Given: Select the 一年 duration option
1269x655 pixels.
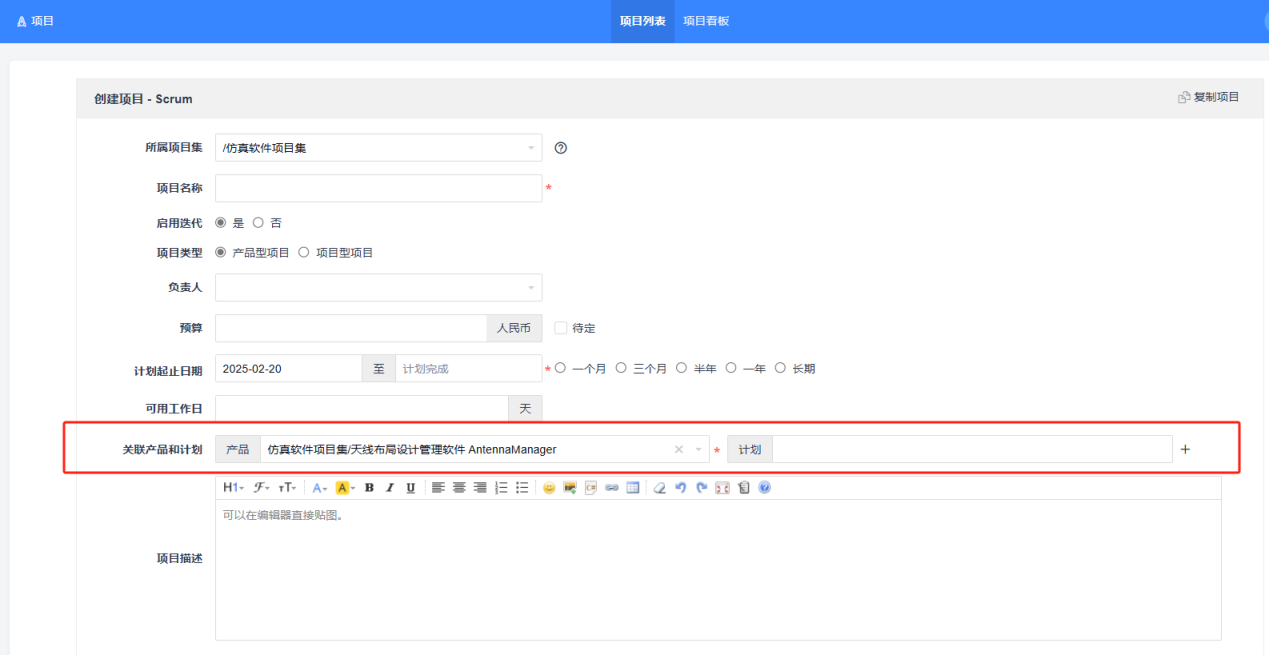Looking at the screenshot, I should (x=731, y=368).
